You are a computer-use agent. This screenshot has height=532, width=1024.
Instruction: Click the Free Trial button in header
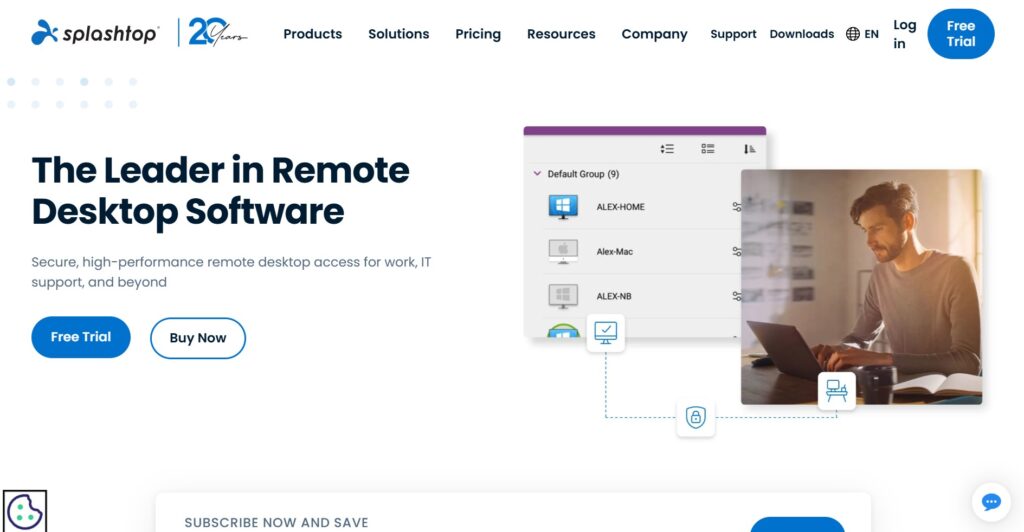click(x=961, y=34)
